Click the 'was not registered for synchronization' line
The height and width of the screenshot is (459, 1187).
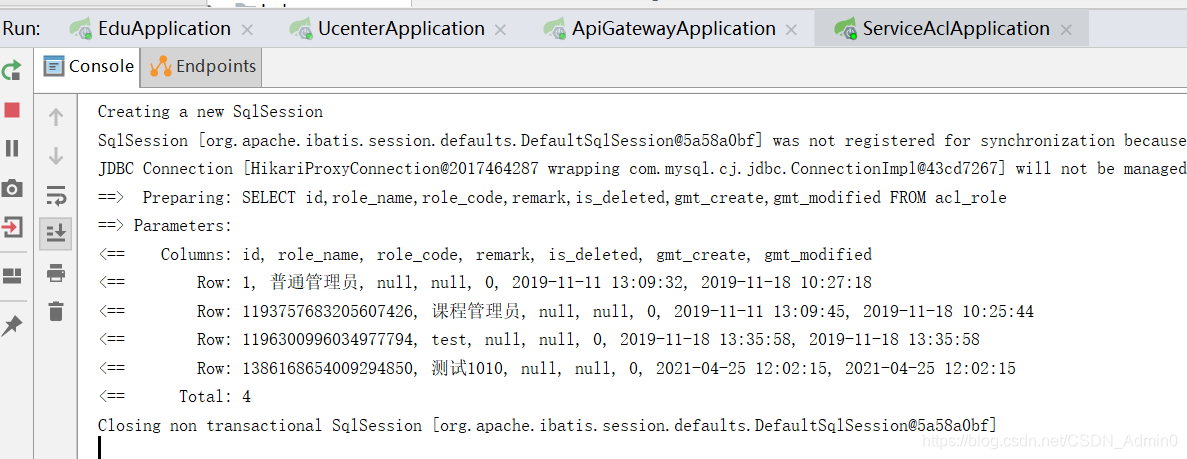pos(642,141)
